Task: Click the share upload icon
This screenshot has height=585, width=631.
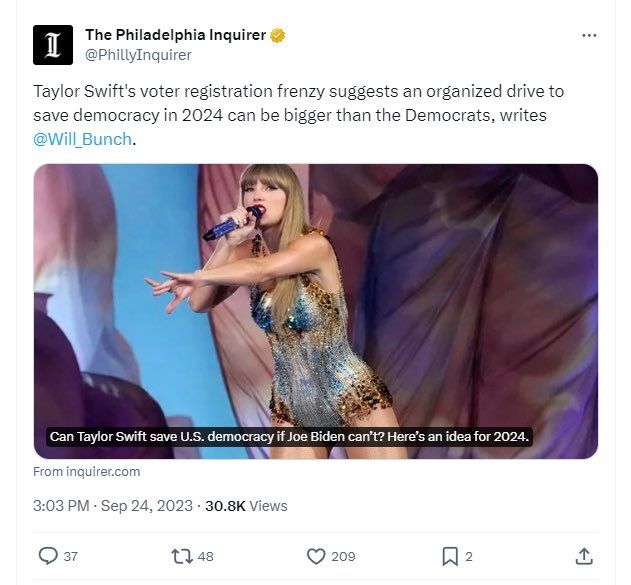Action: click(x=584, y=556)
